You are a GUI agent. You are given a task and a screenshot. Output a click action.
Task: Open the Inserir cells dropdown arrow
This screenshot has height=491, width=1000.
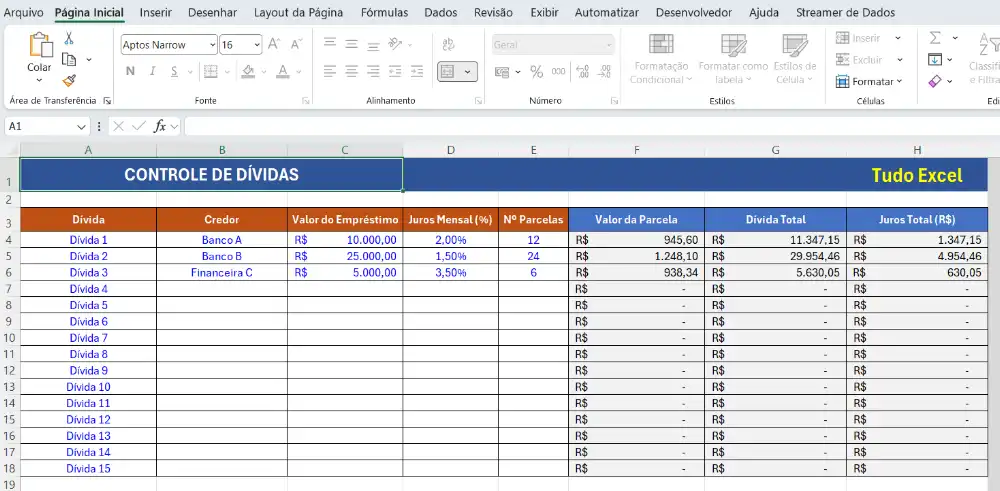coord(898,38)
